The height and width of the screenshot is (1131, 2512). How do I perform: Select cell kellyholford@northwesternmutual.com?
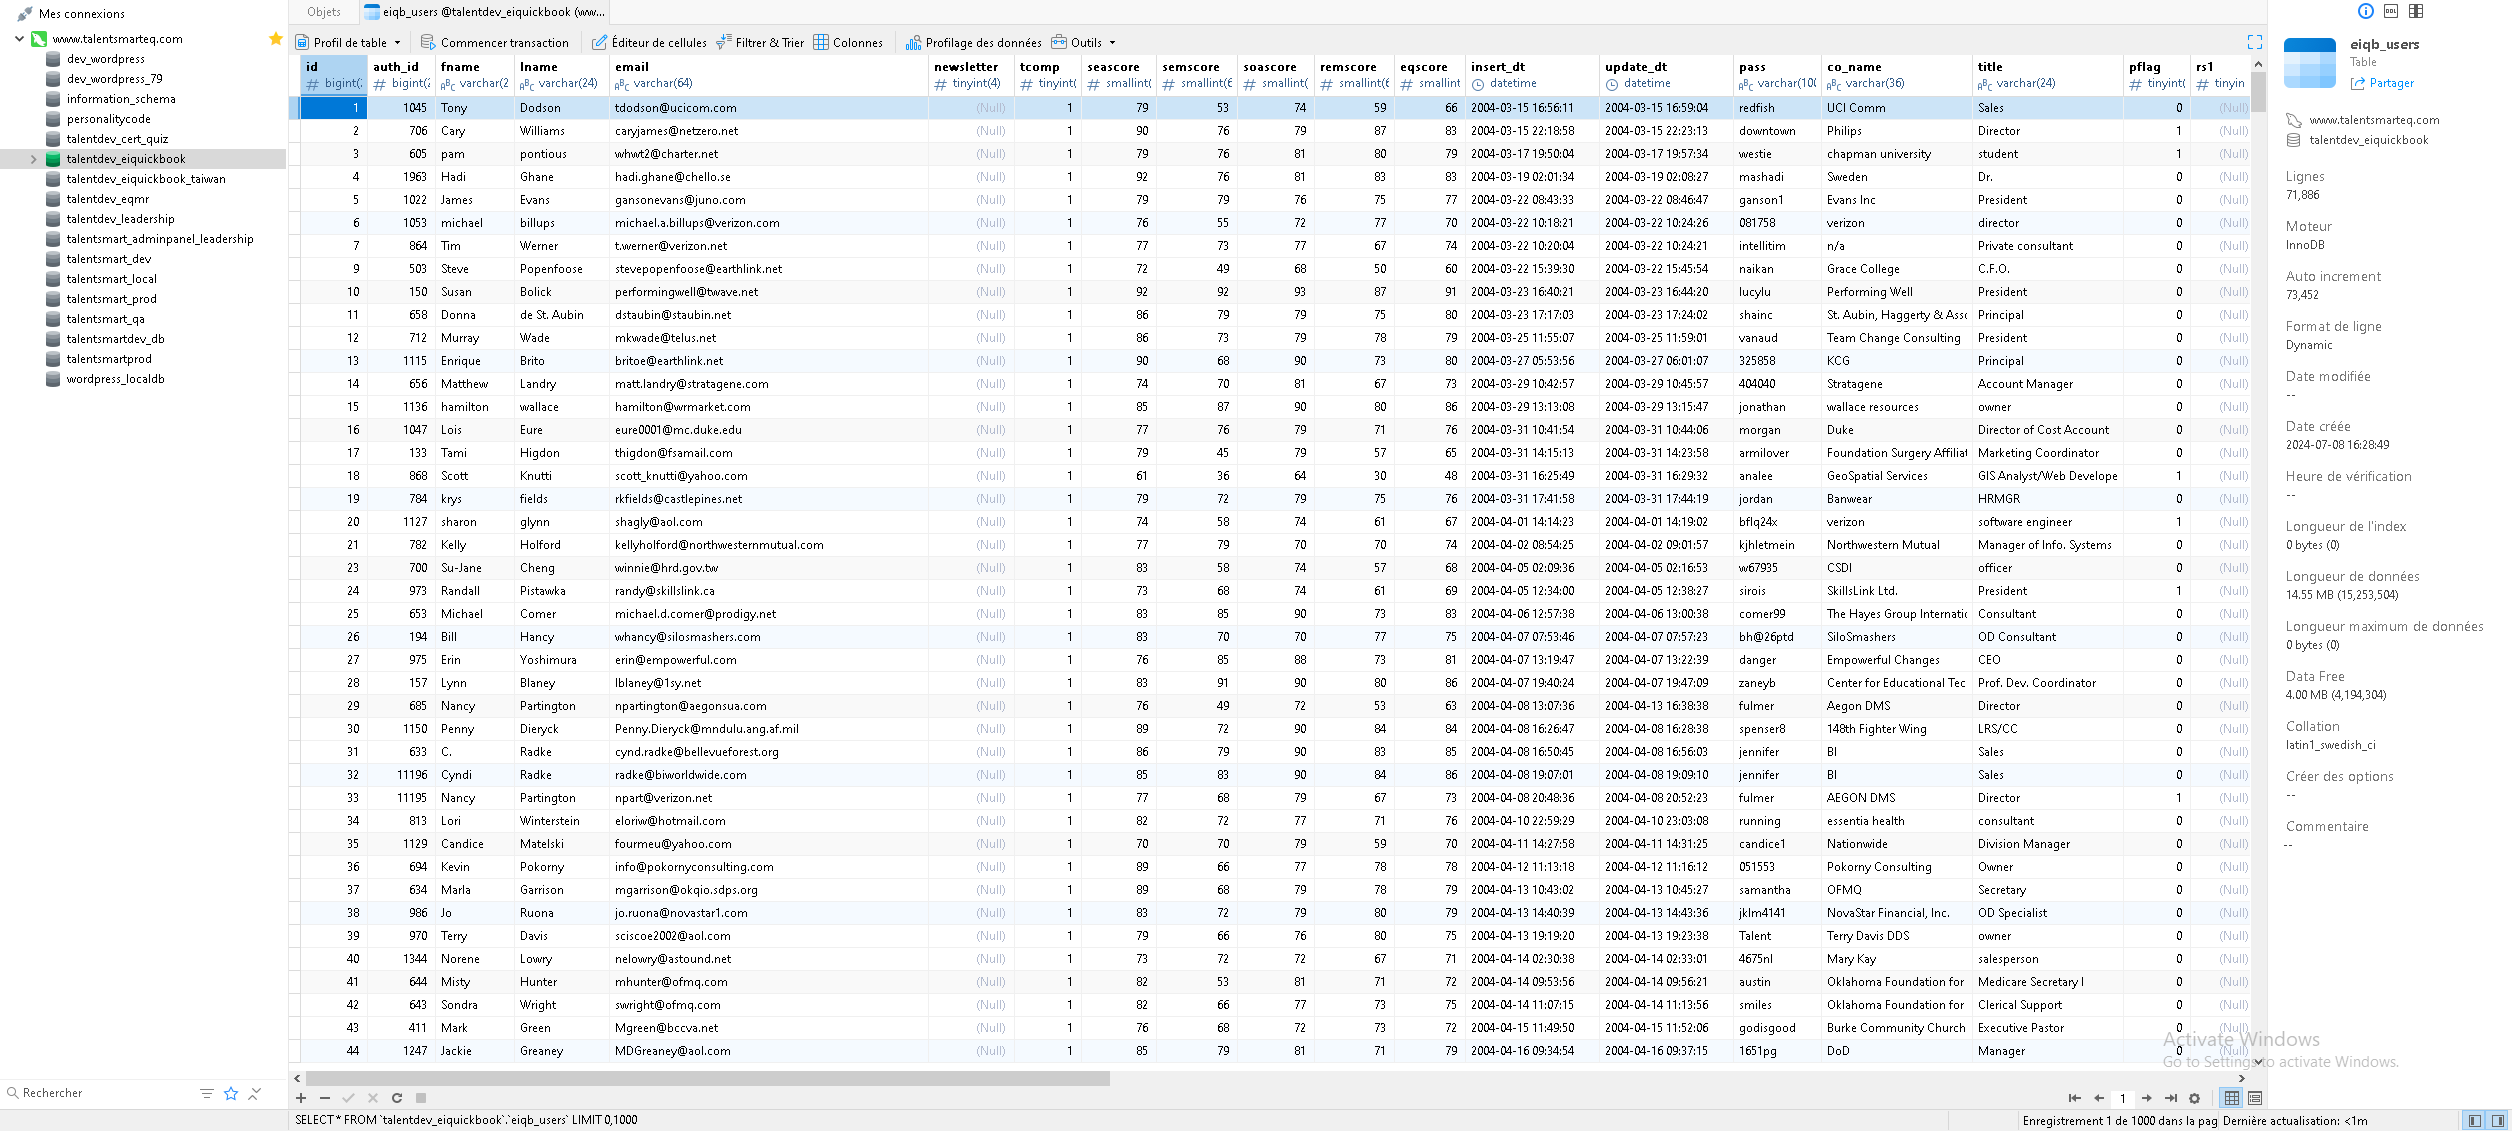click(x=768, y=545)
